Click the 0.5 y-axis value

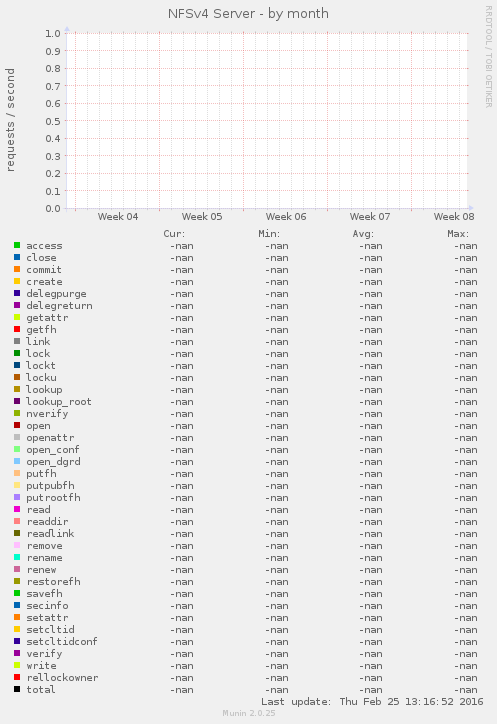click(53, 121)
